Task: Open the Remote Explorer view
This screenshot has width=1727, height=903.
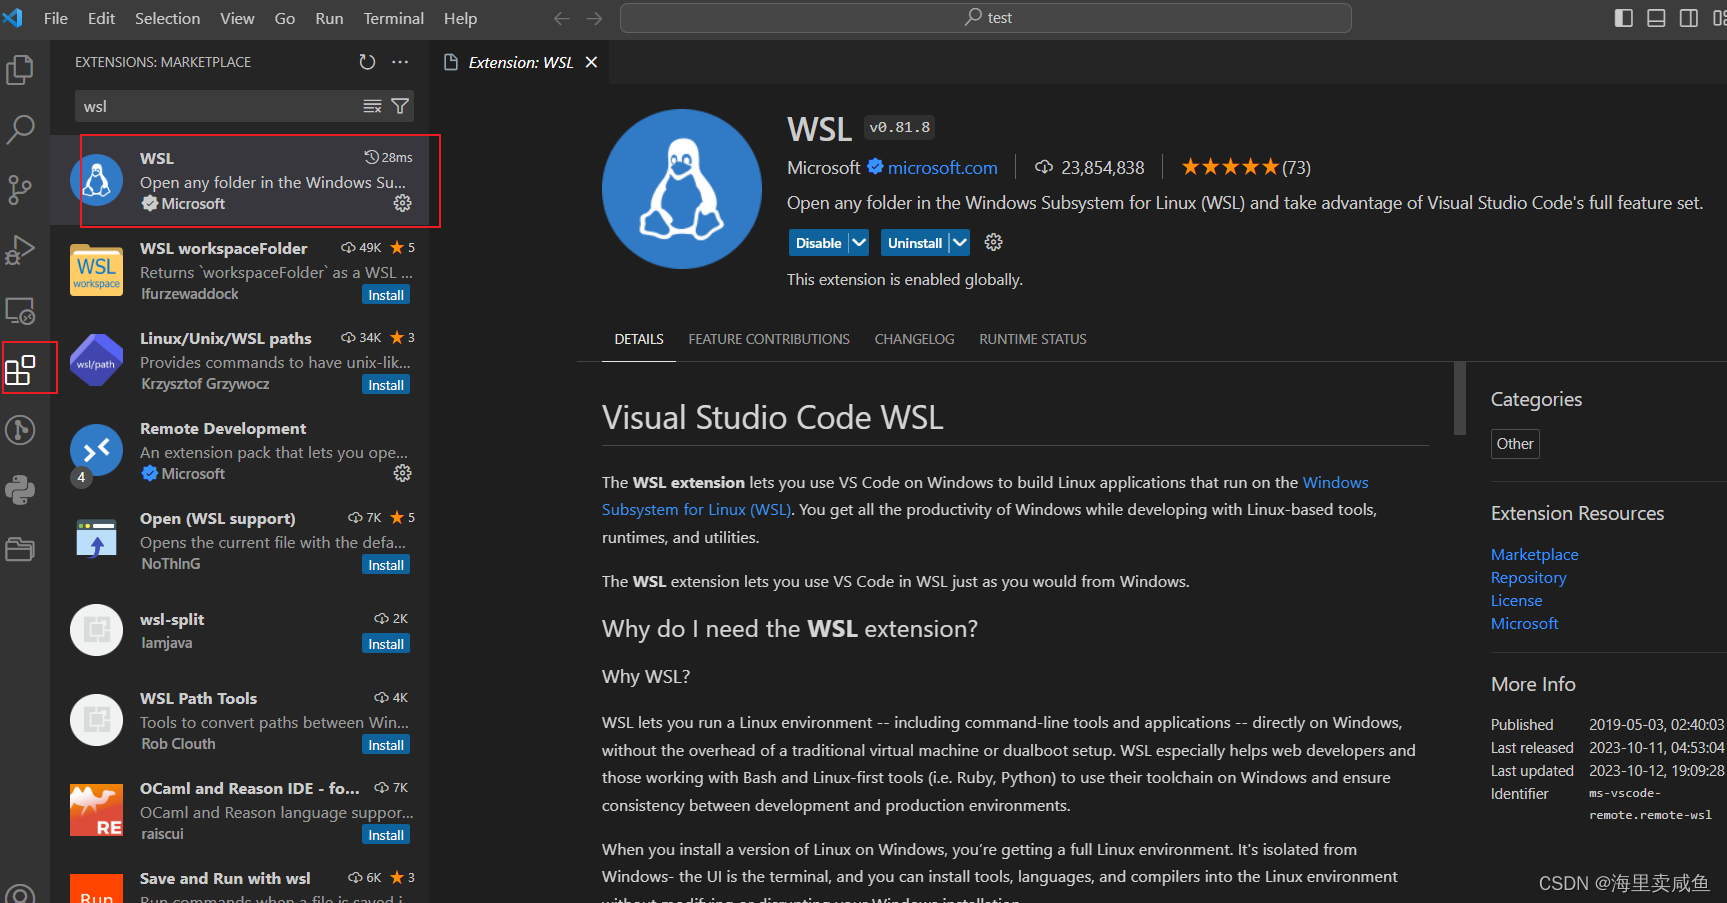Action: (21, 310)
